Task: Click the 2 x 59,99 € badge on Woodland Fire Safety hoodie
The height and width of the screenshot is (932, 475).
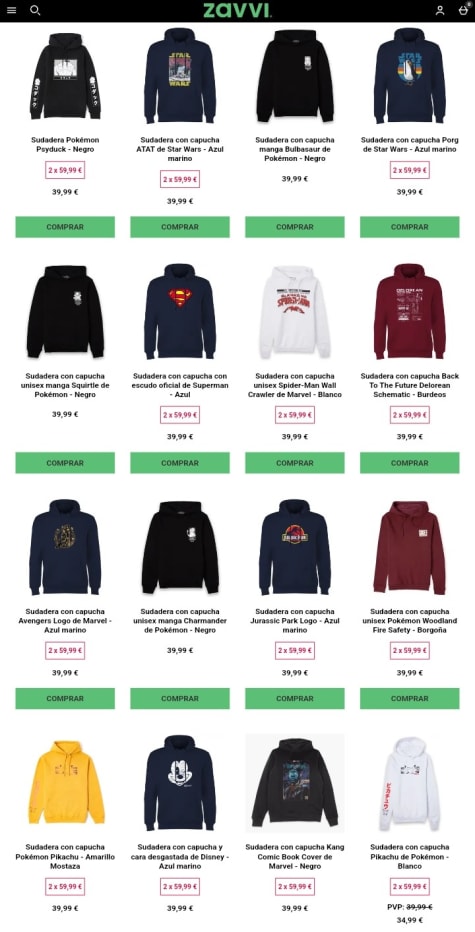Action: pos(410,651)
